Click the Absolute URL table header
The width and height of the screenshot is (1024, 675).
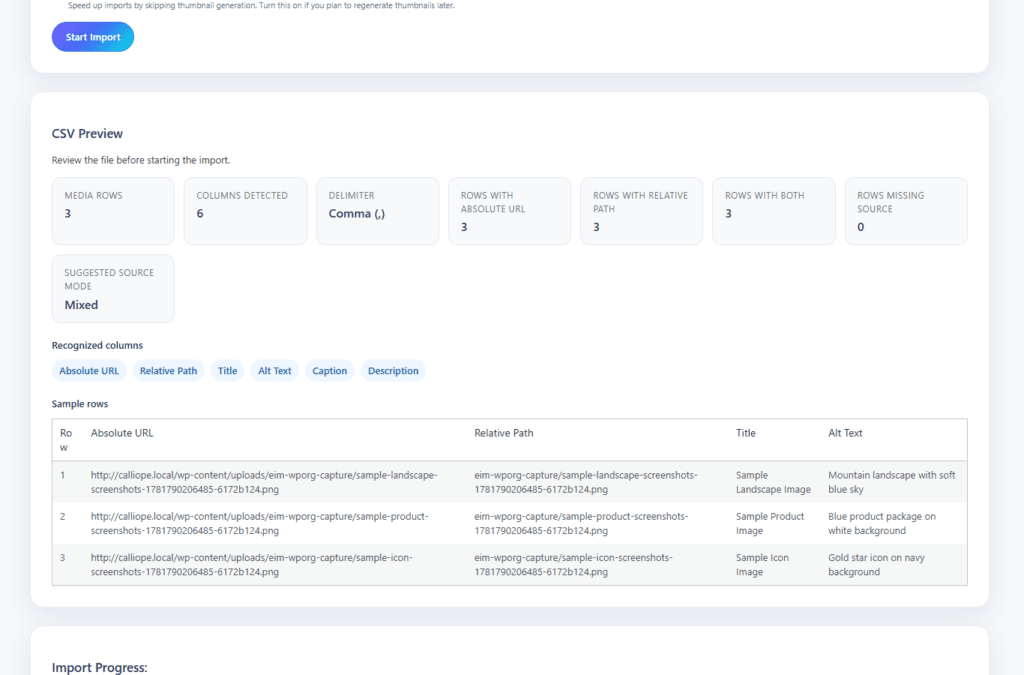[122, 433]
